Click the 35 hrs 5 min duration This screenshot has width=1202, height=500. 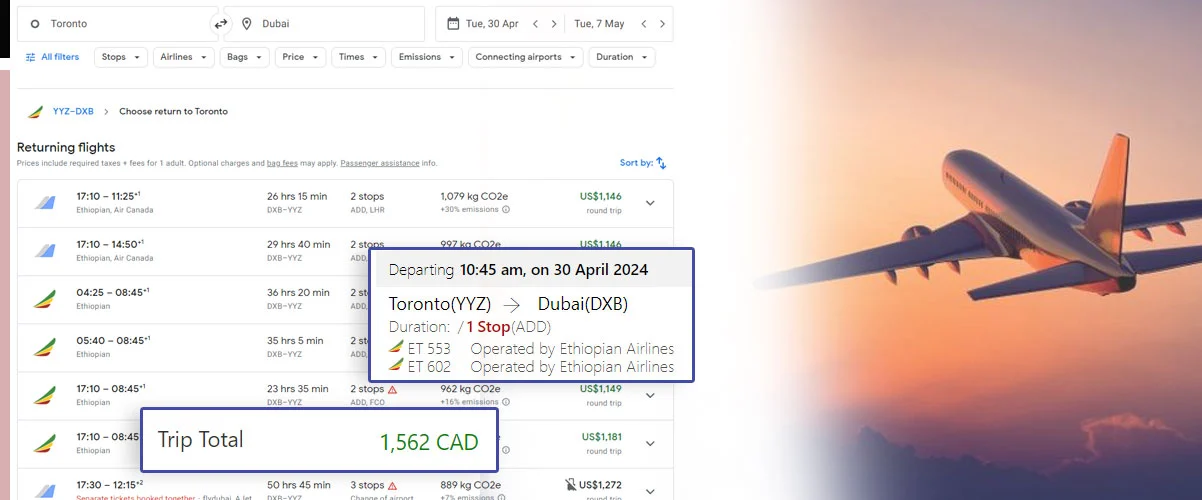pyautogui.click(x=295, y=340)
